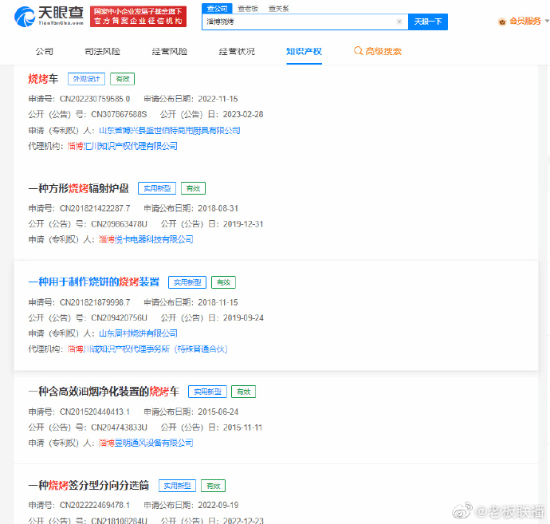Click the Tianyancha logo

click(49, 16)
